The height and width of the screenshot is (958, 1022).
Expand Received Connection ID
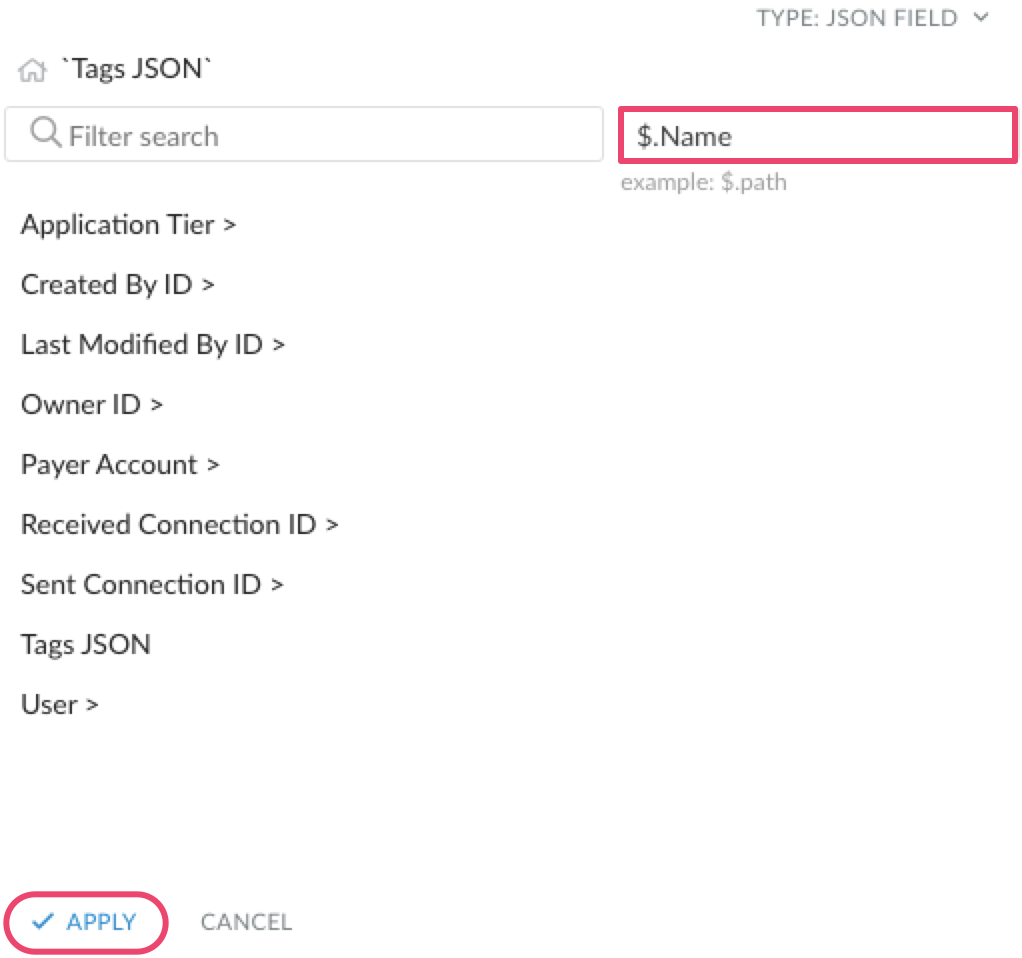coord(179,525)
